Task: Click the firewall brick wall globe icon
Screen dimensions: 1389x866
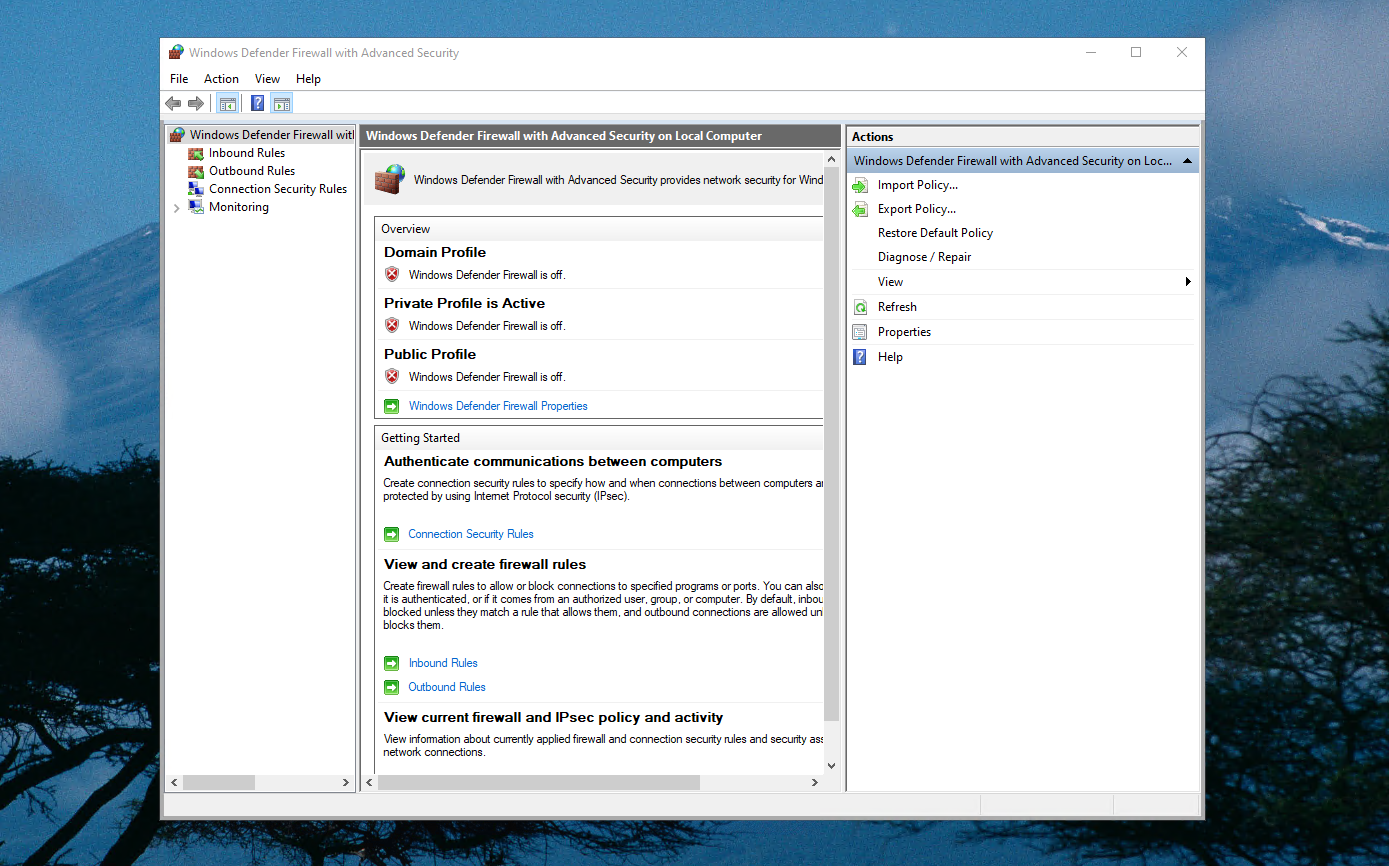Action: coord(390,179)
